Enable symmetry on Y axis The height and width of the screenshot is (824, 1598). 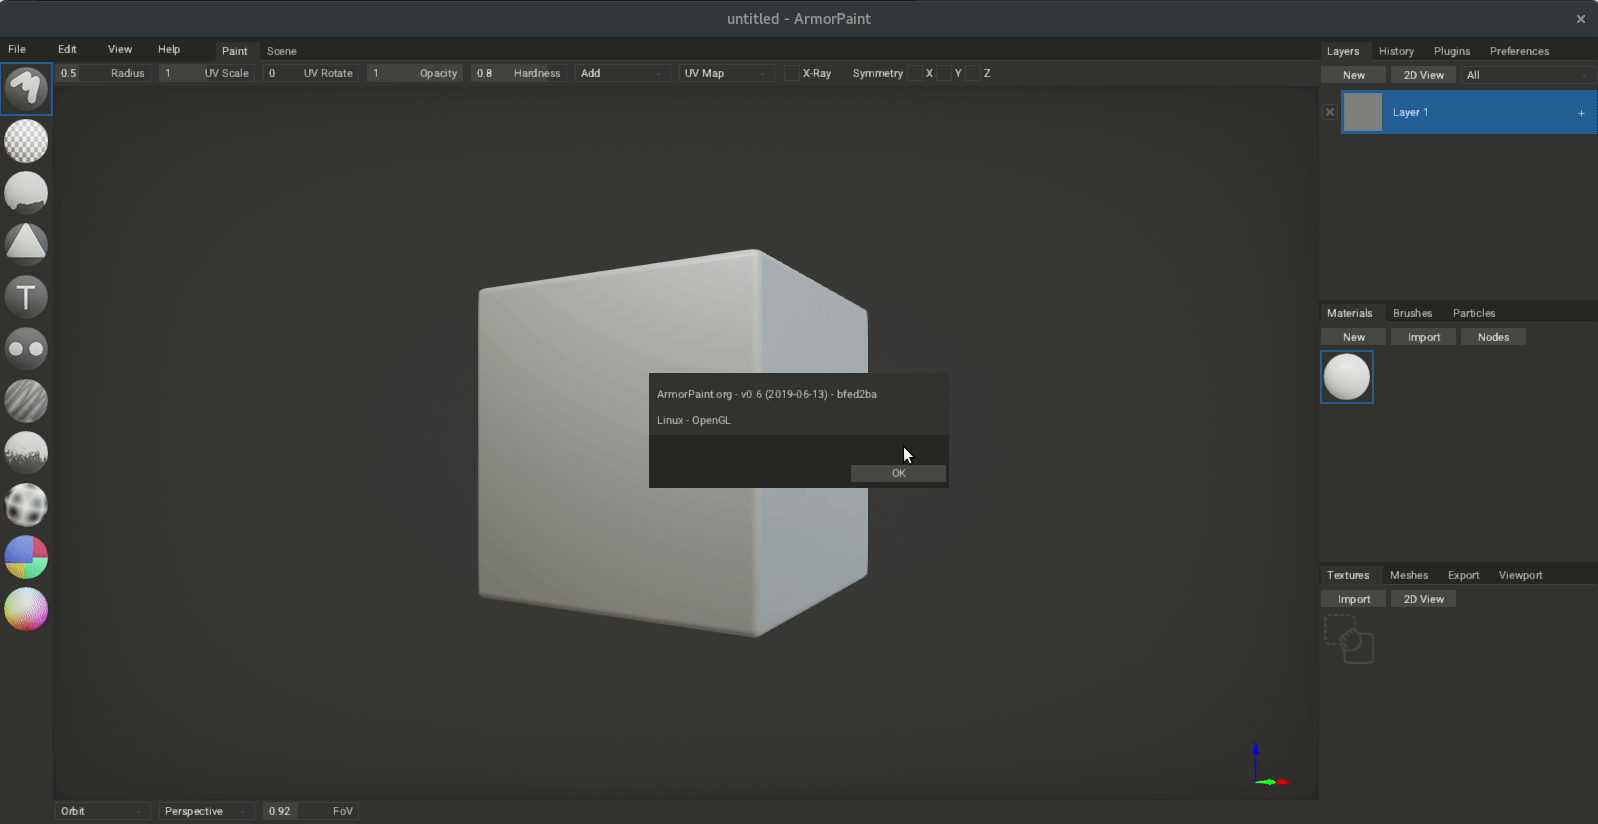pyautogui.click(x=944, y=73)
